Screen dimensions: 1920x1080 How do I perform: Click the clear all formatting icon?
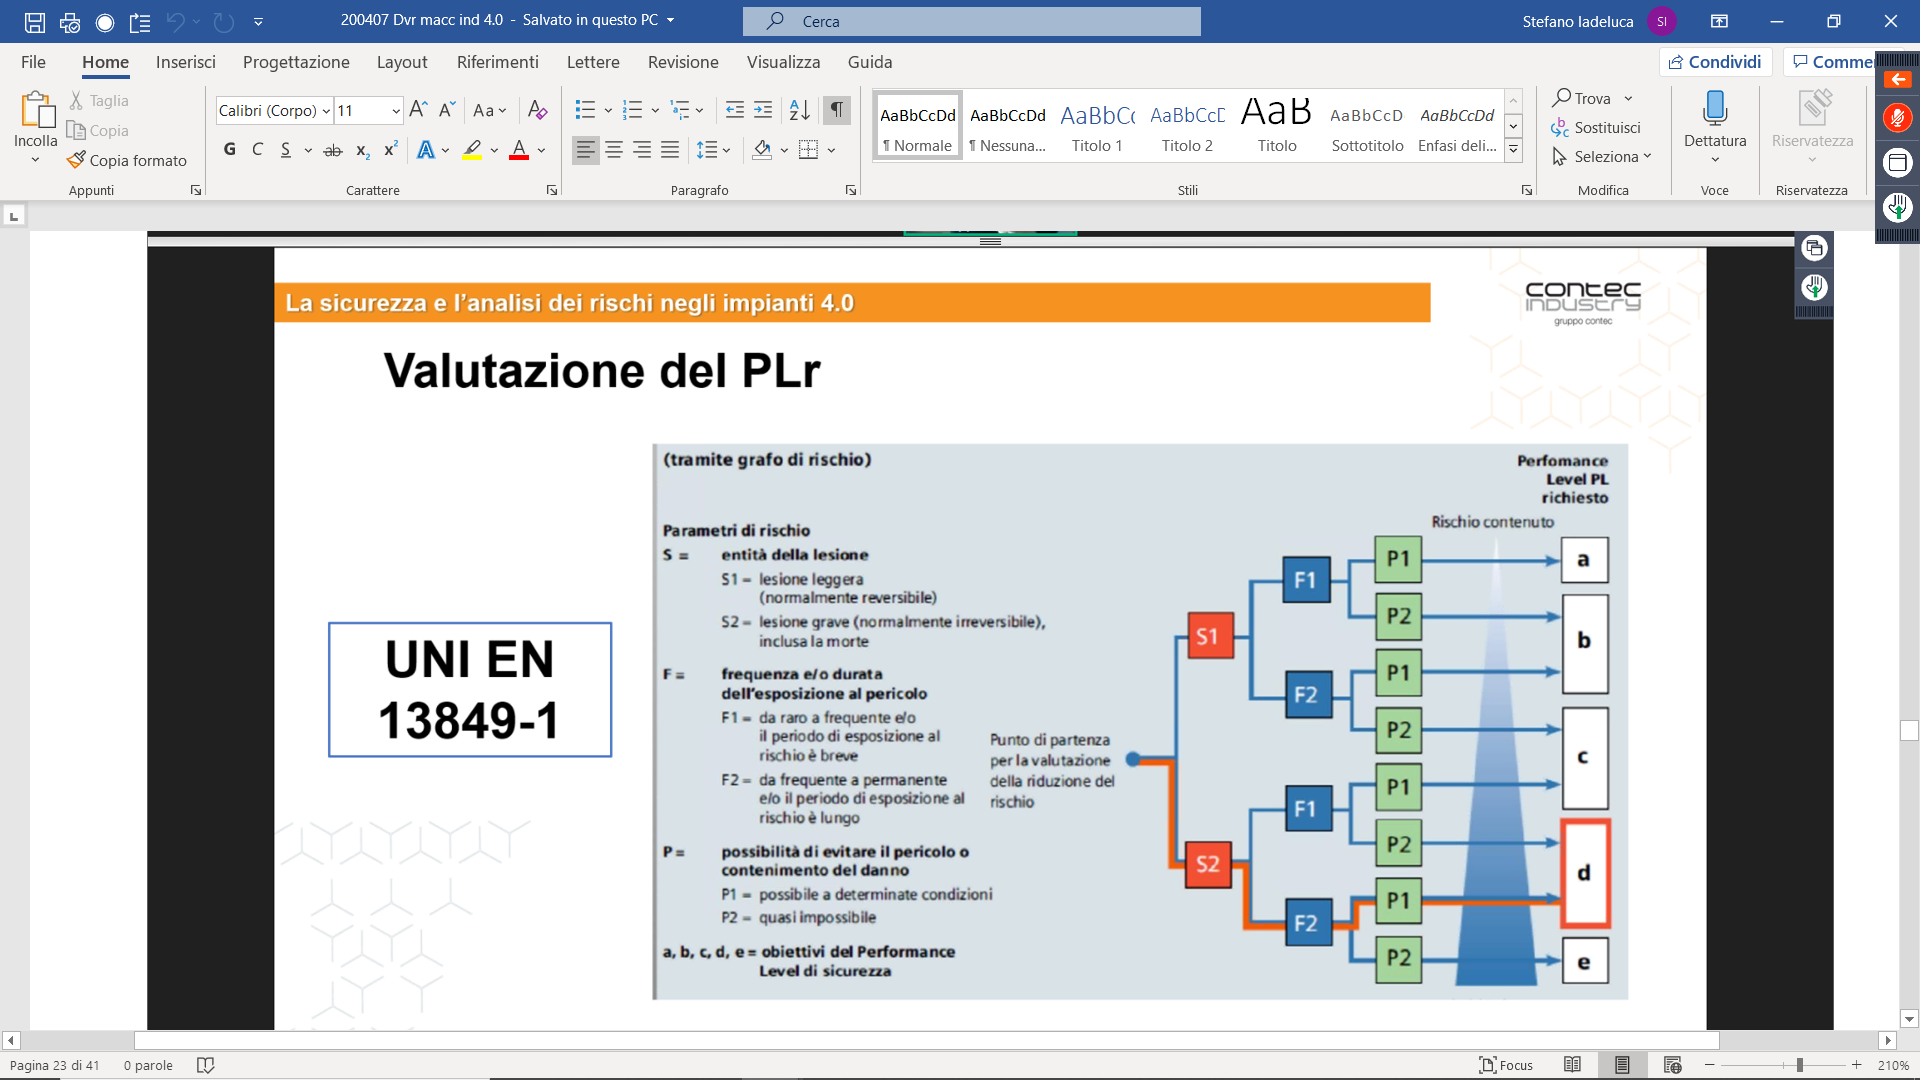click(x=537, y=110)
